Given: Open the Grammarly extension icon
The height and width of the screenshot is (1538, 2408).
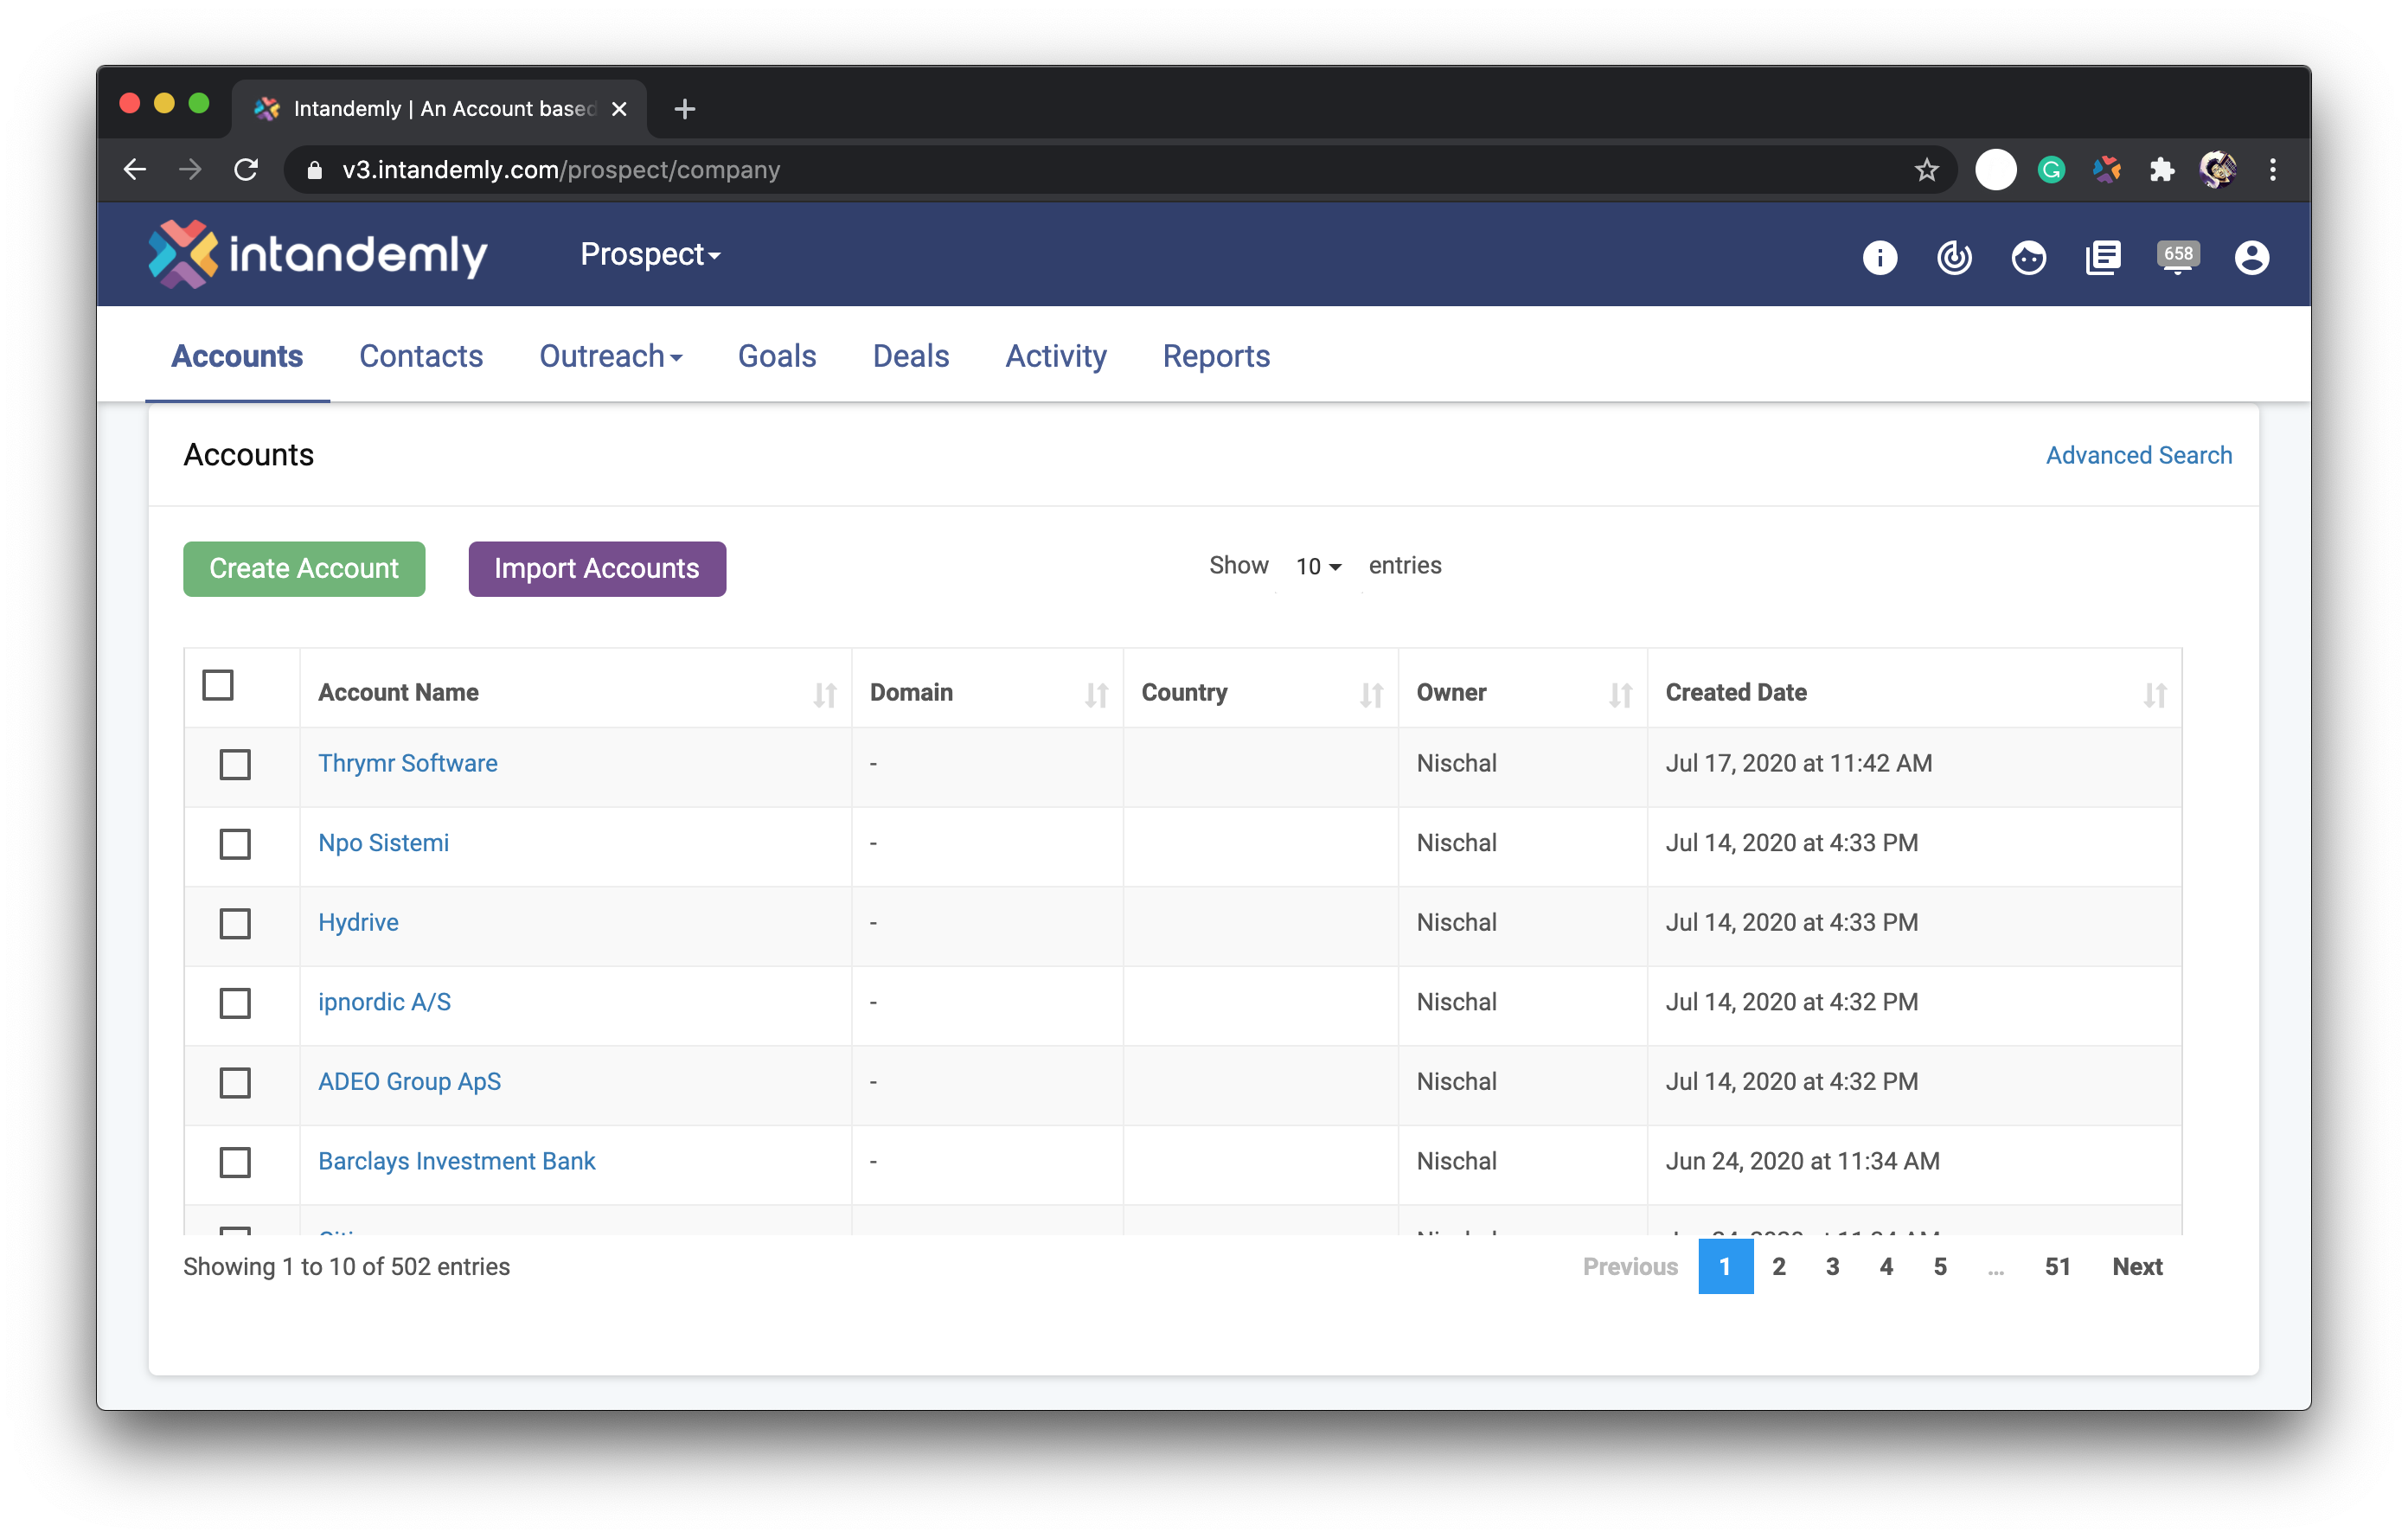Looking at the screenshot, I should 2051,170.
